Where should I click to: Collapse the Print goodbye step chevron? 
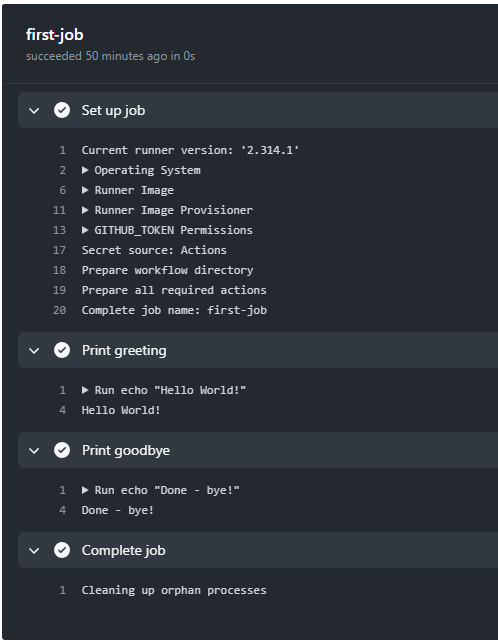34,450
